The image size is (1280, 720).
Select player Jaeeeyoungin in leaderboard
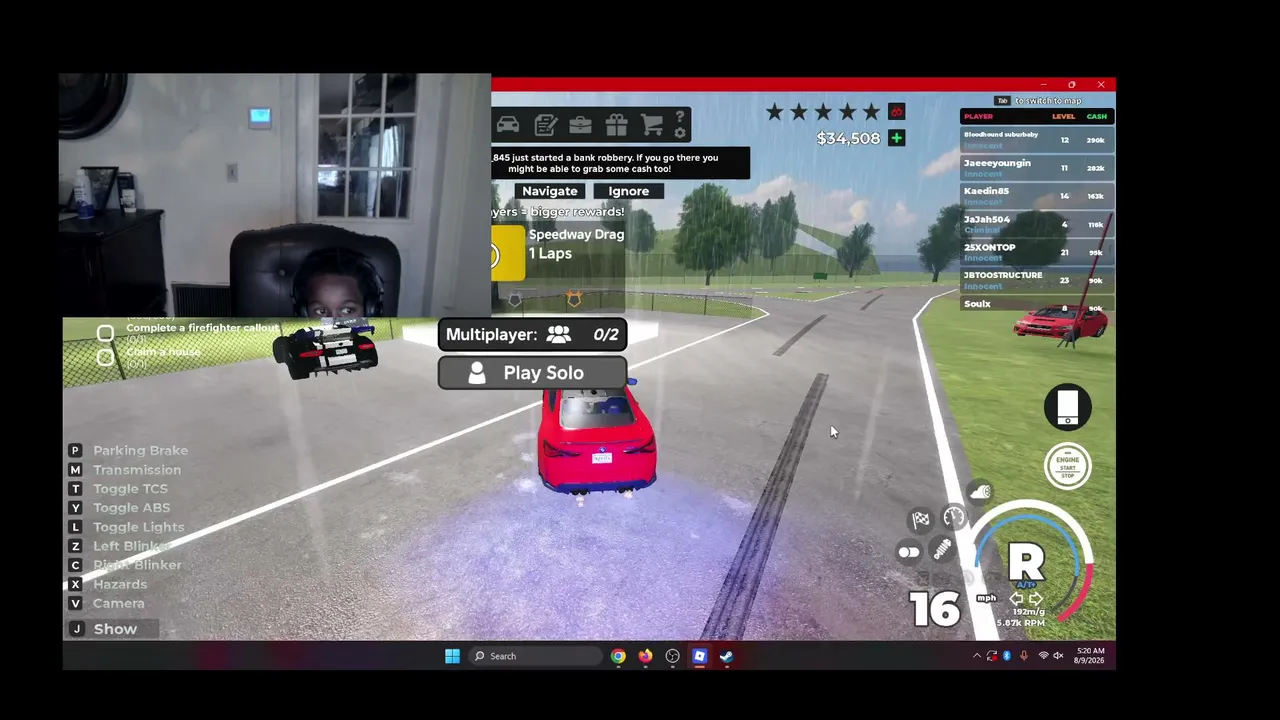point(1037,167)
